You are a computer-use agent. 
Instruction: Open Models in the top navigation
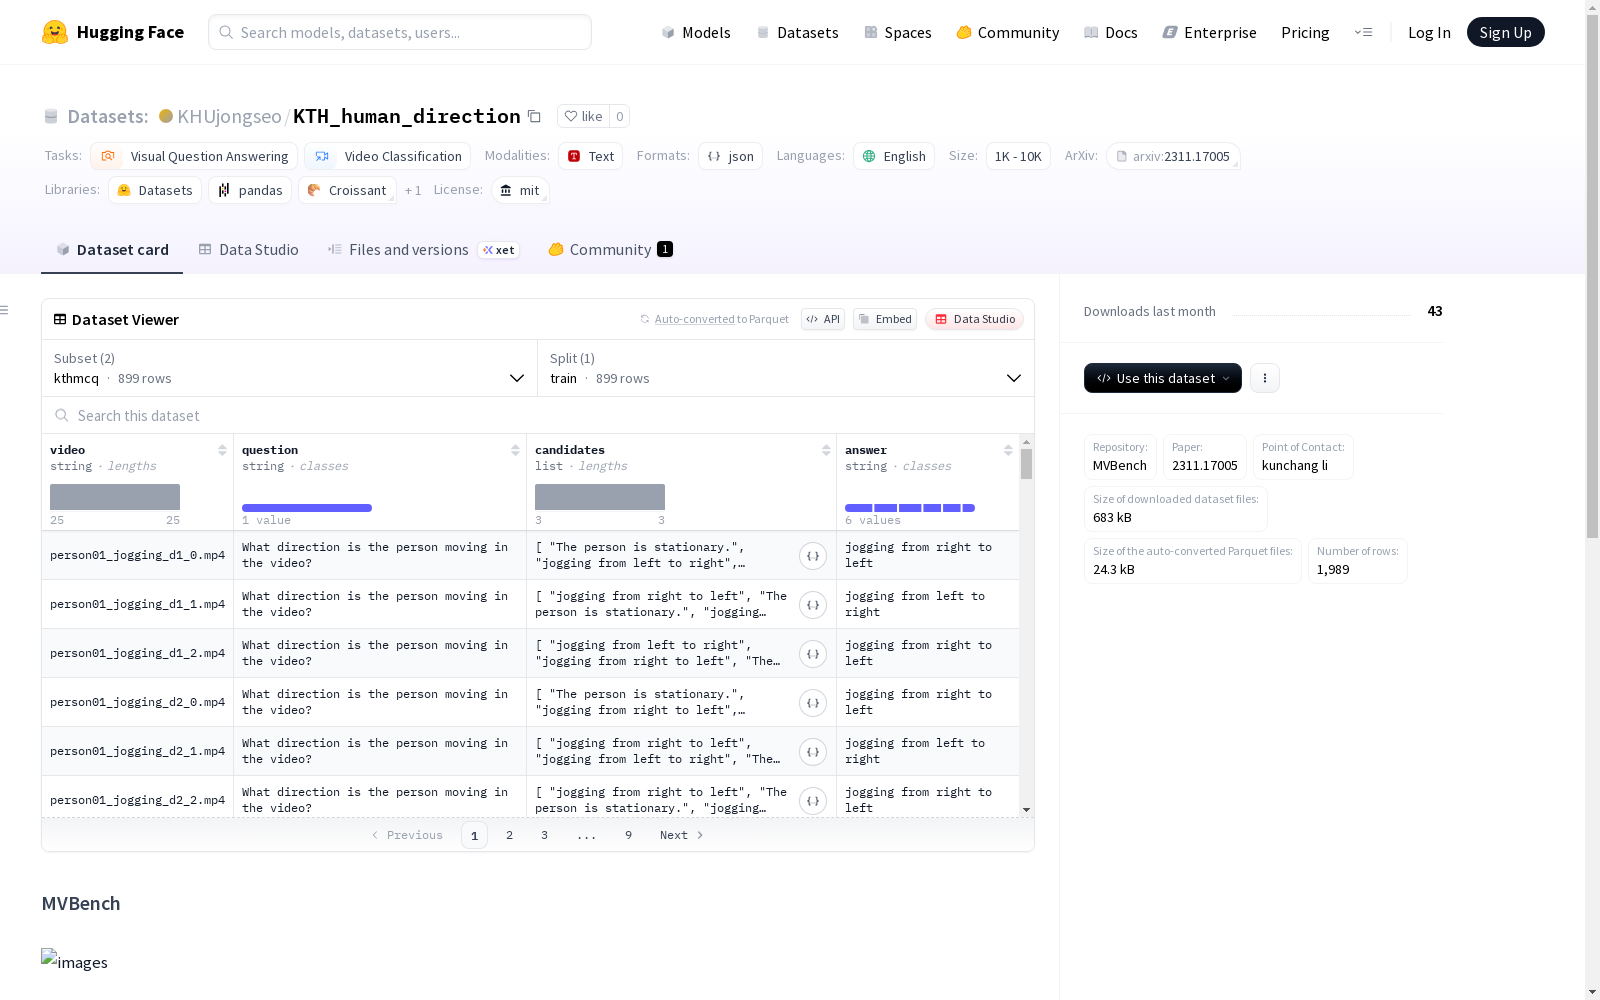click(x=696, y=32)
